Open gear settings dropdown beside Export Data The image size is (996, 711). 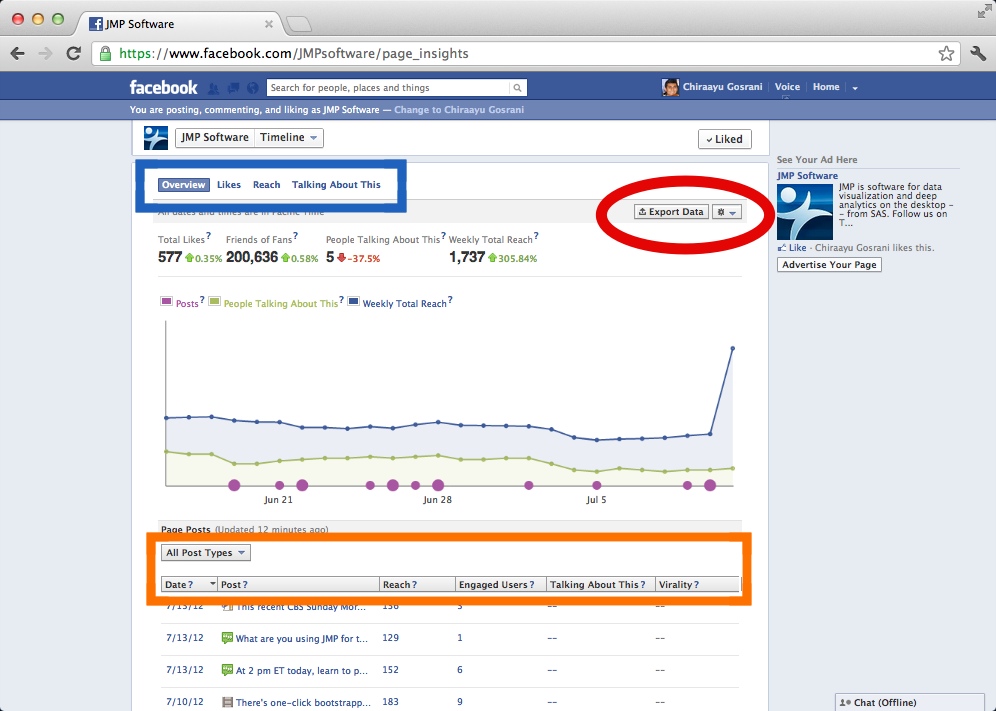coord(727,212)
